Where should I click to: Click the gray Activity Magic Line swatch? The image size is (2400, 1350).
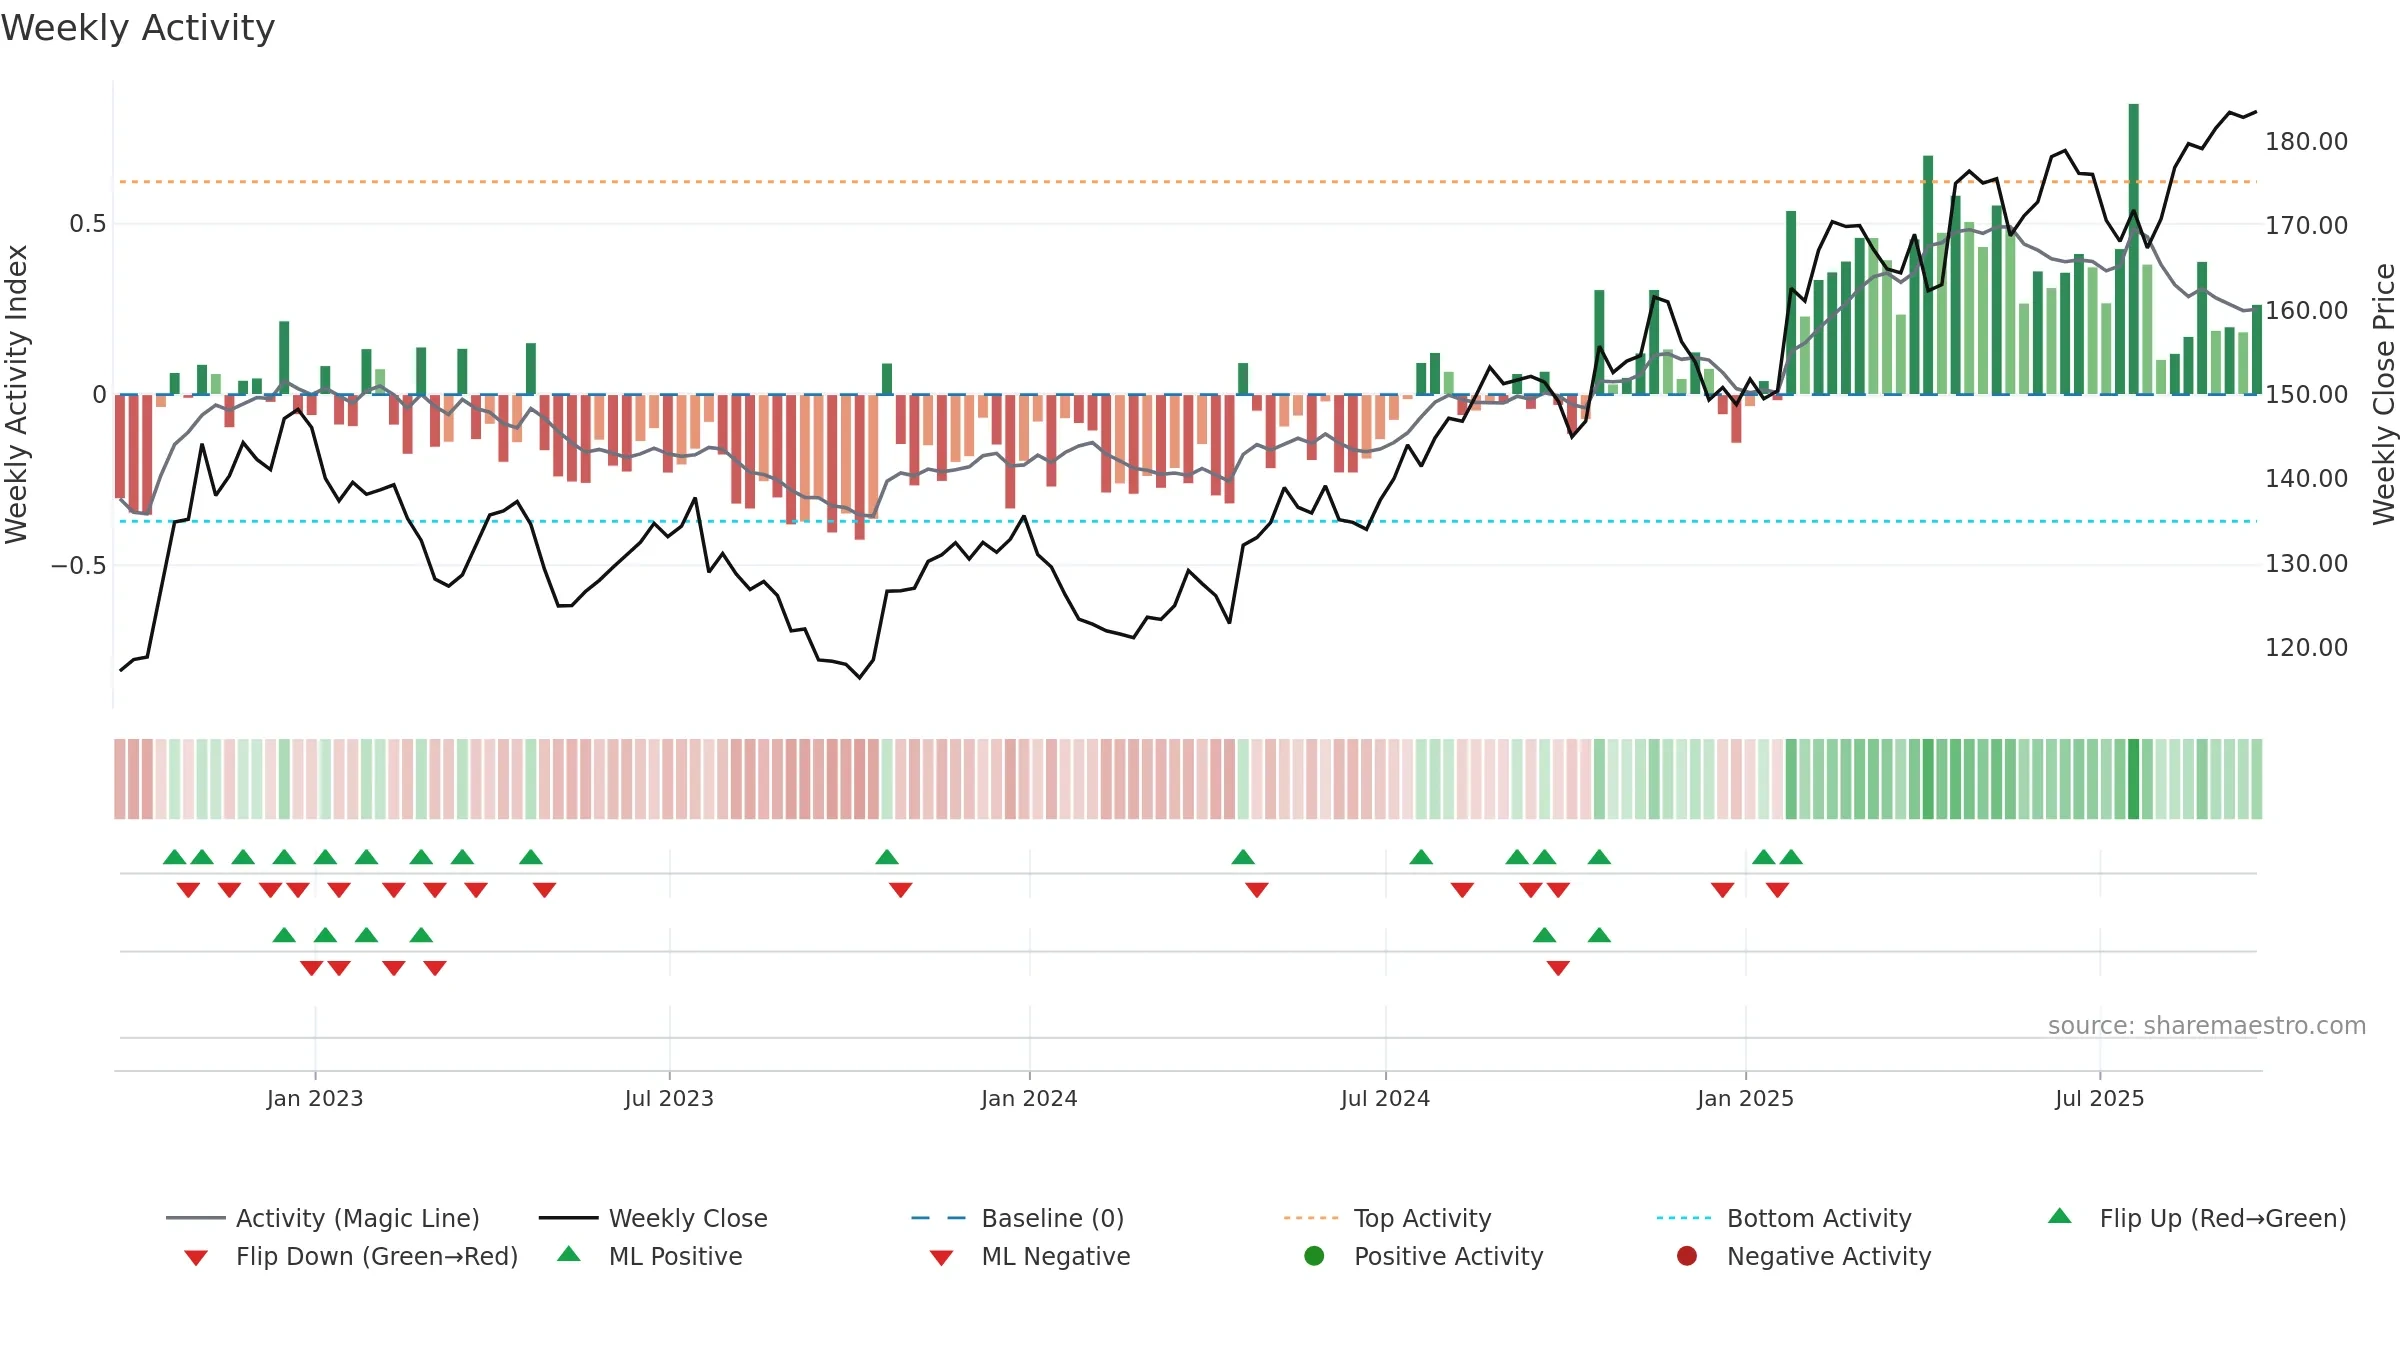(195, 1218)
